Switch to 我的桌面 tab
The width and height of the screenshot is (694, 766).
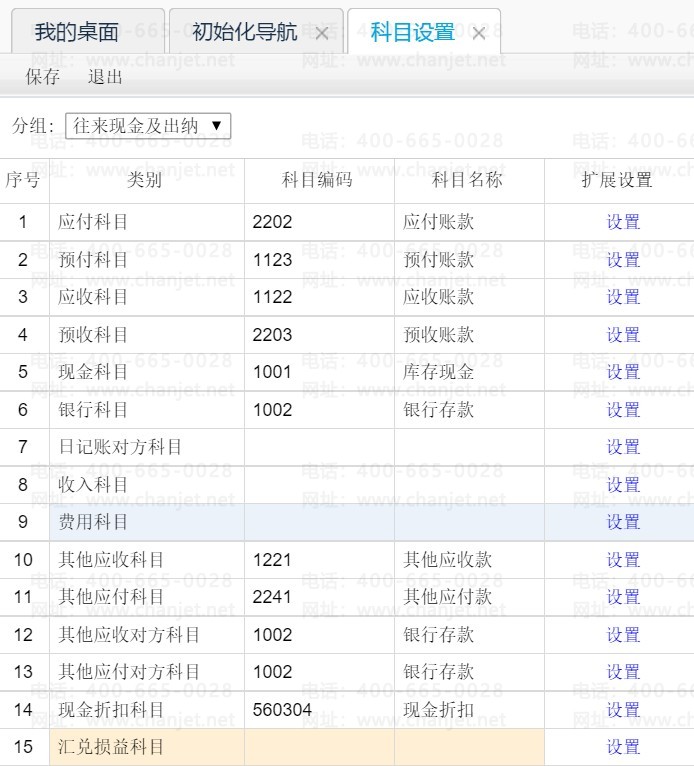click(x=76, y=32)
